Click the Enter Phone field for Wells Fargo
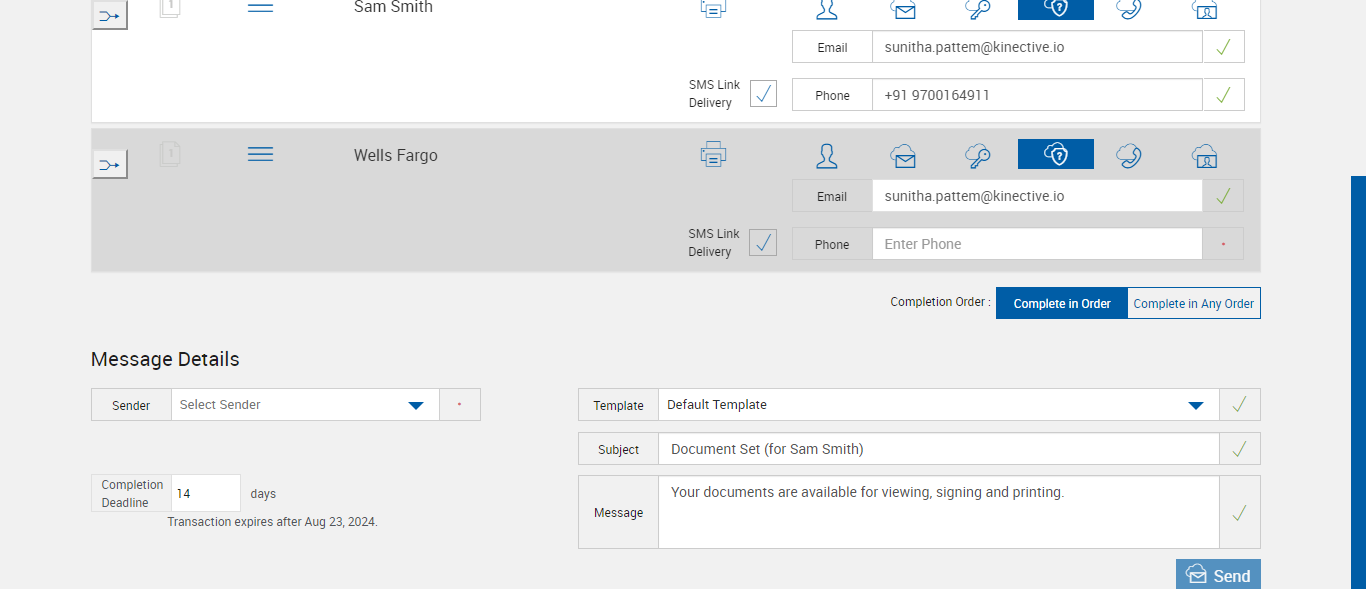This screenshot has height=589, width=1366. pos(1036,244)
